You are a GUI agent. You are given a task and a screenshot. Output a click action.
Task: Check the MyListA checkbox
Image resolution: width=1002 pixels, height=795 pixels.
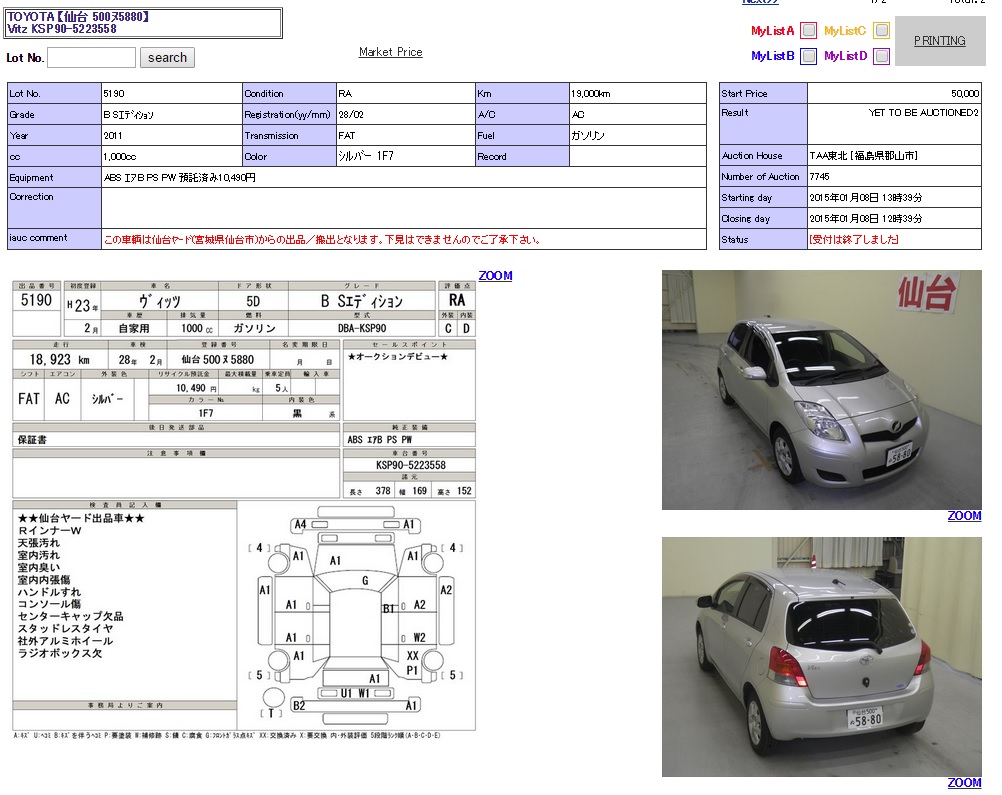click(x=808, y=31)
